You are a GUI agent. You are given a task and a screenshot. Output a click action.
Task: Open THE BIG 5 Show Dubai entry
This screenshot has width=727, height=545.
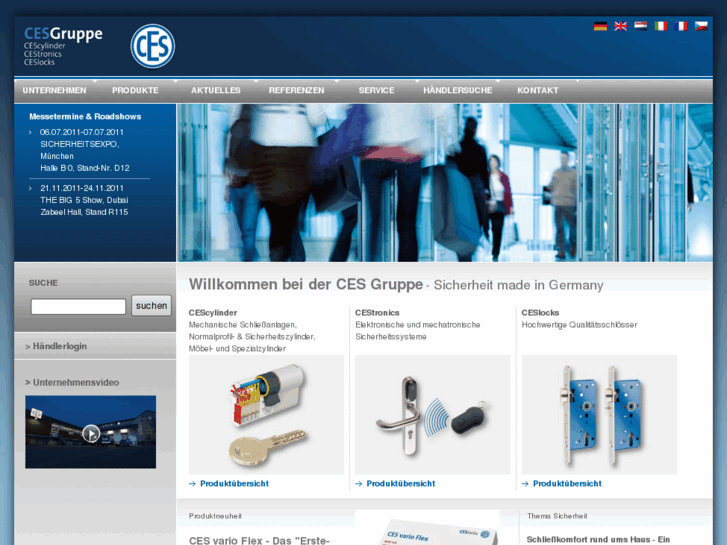point(84,200)
